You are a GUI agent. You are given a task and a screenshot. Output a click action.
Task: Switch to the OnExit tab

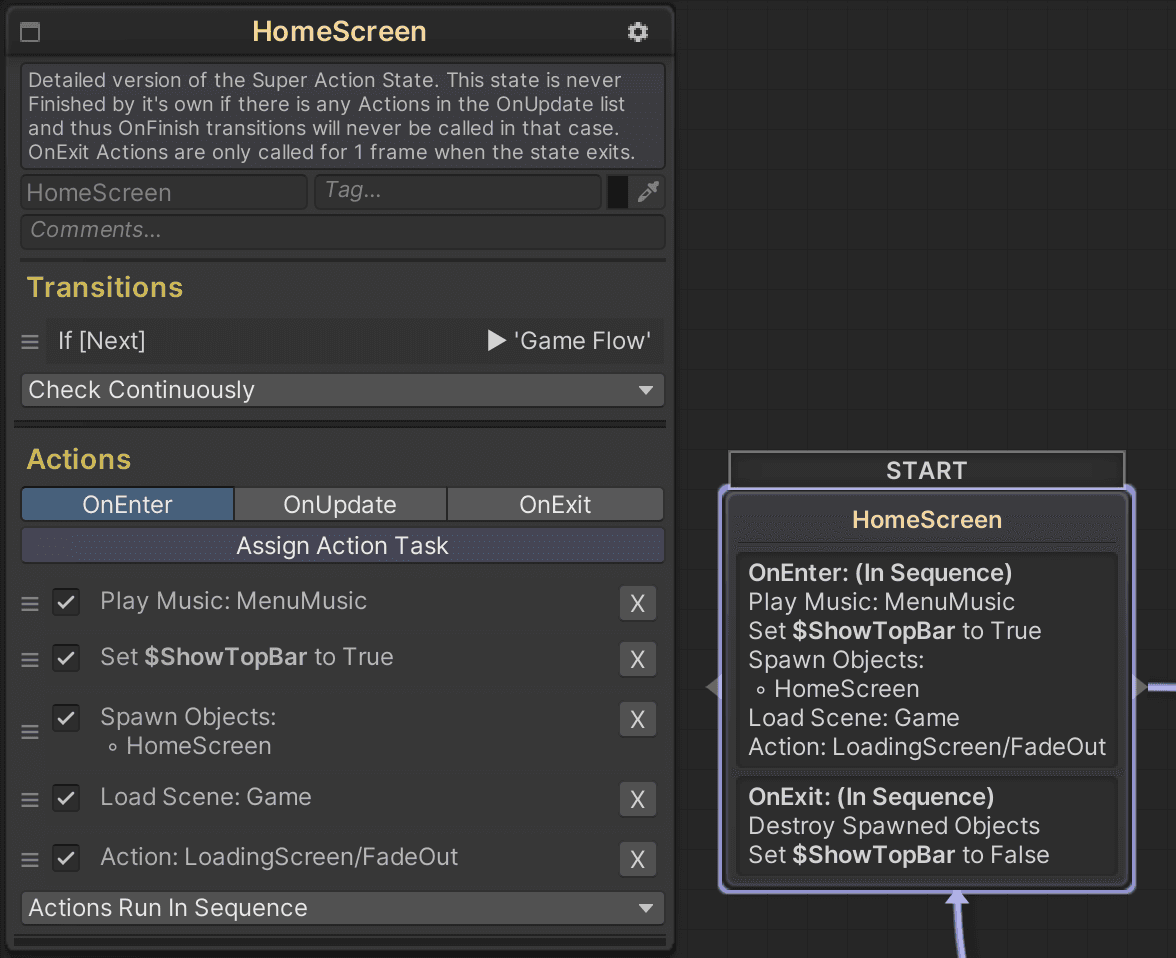pos(556,504)
